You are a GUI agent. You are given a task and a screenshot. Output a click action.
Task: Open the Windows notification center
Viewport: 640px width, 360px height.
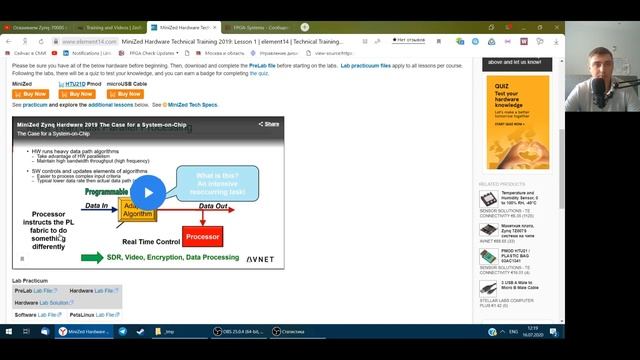553,332
